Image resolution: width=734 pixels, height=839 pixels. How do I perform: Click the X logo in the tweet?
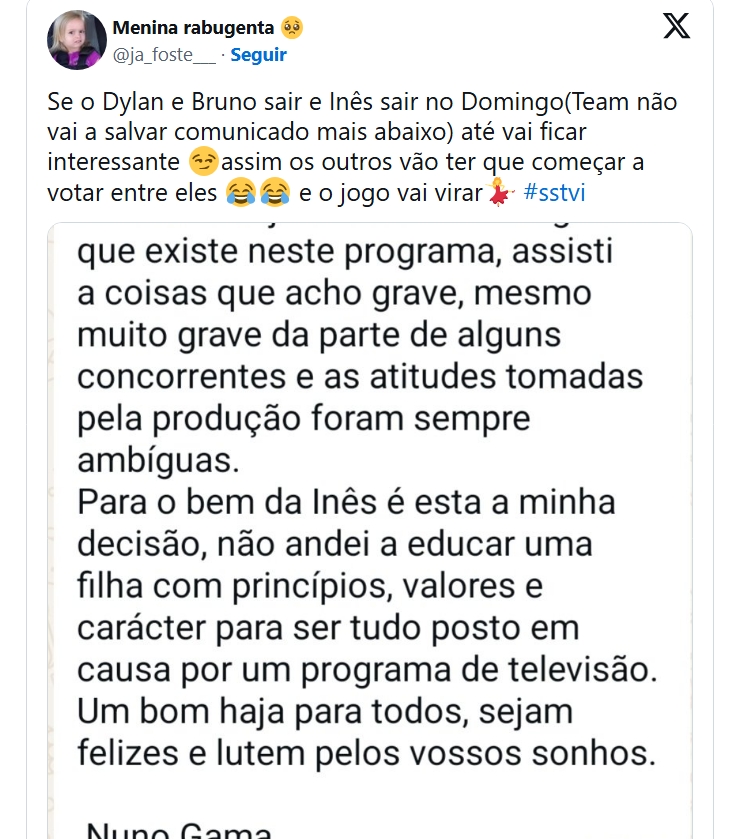click(677, 26)
